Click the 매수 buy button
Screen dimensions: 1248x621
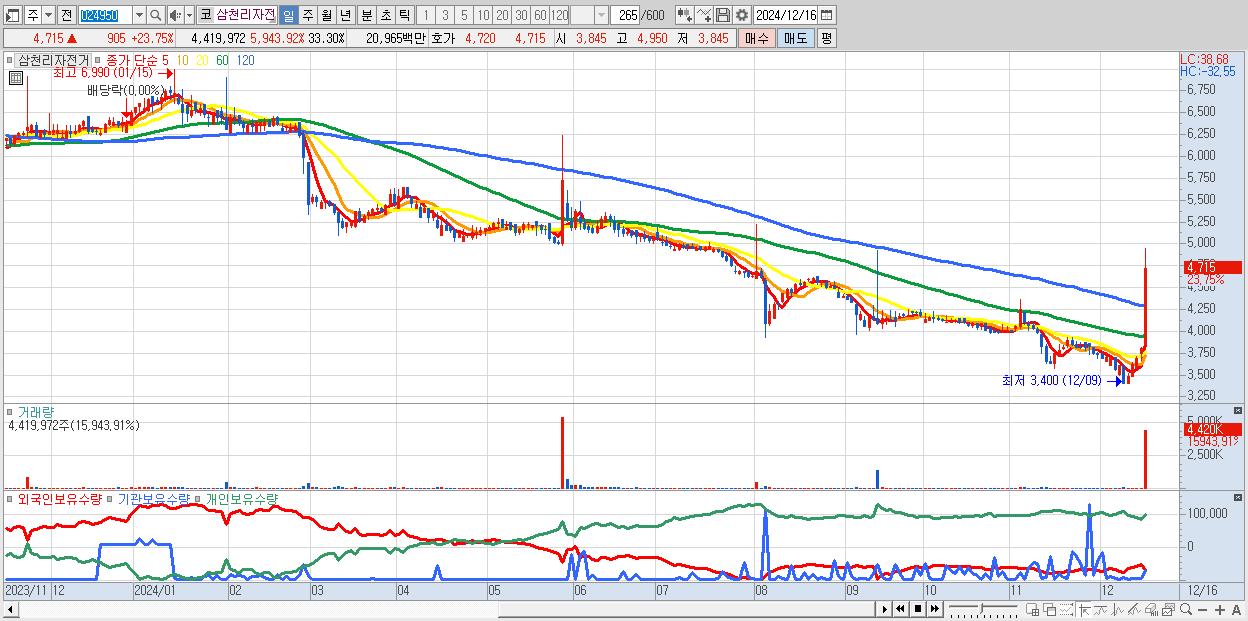(757, 38)
